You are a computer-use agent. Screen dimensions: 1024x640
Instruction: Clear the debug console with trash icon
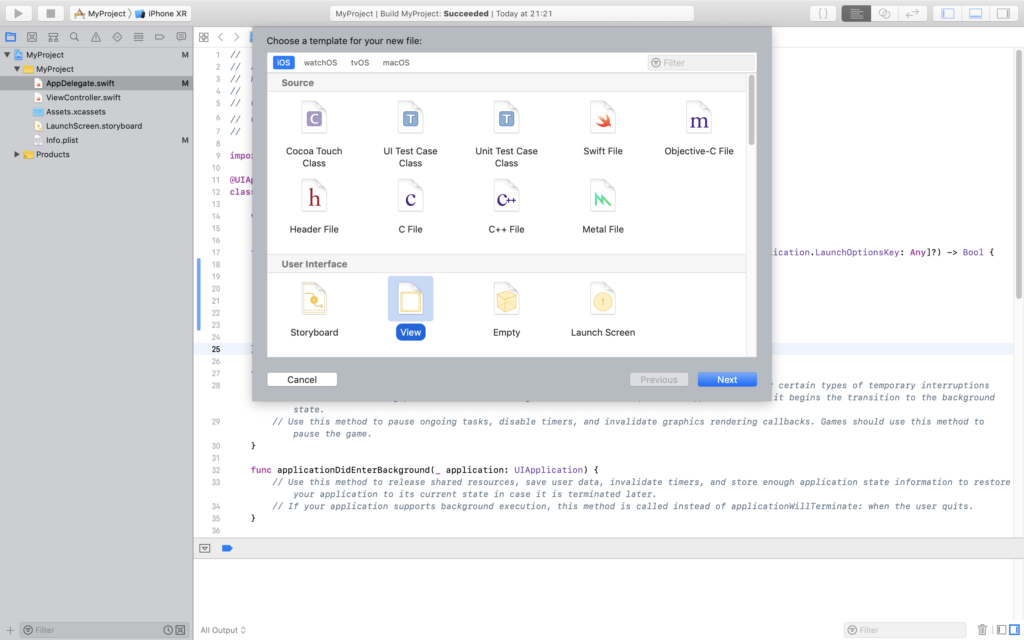[982, 630]
